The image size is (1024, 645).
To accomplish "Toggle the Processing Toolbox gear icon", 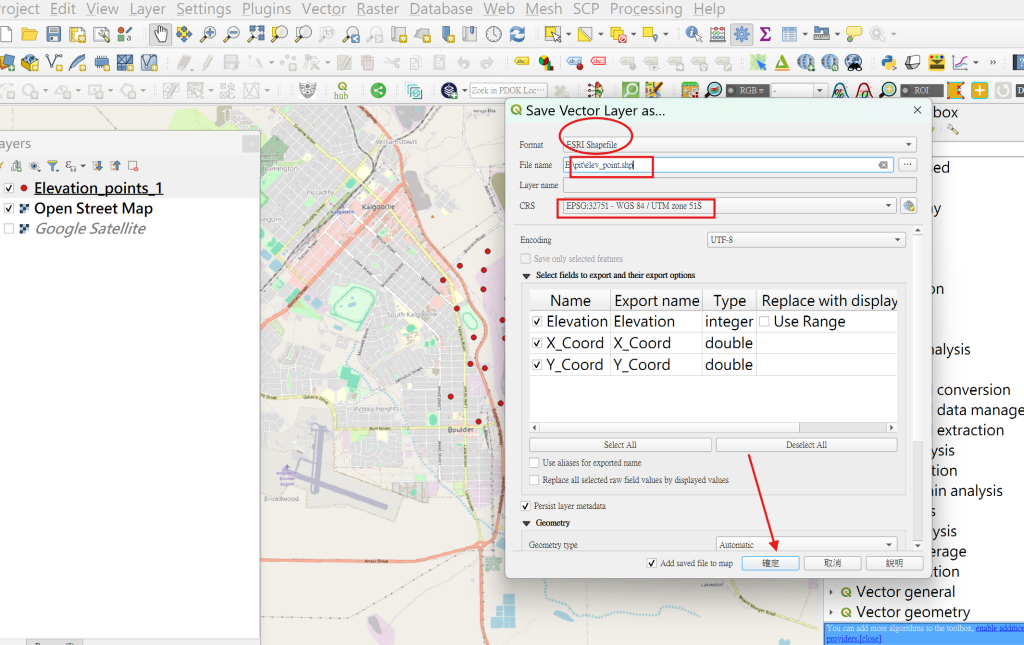I will 742,34.
